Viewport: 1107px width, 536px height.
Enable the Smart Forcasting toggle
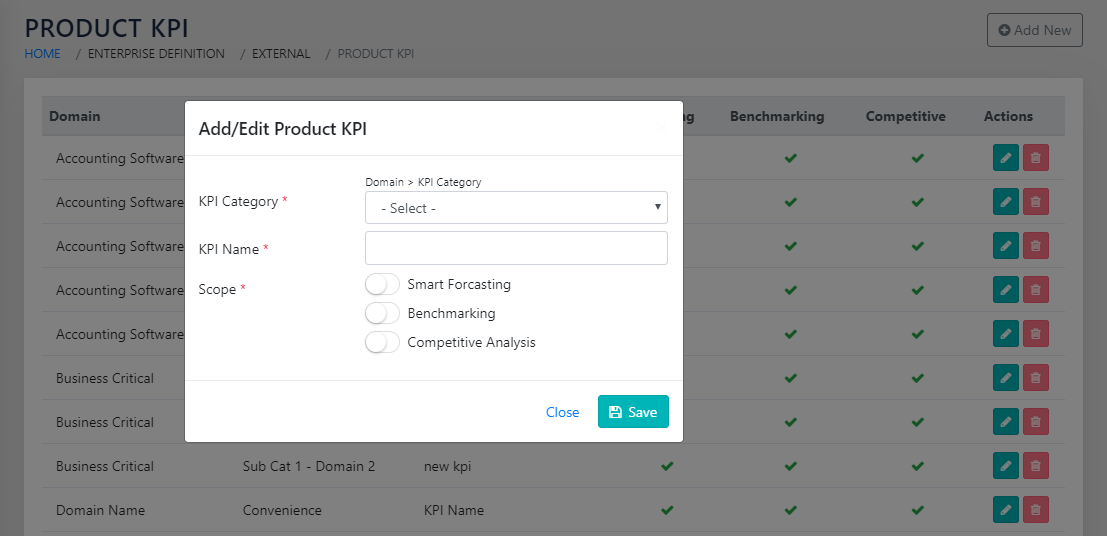point(382,285)
